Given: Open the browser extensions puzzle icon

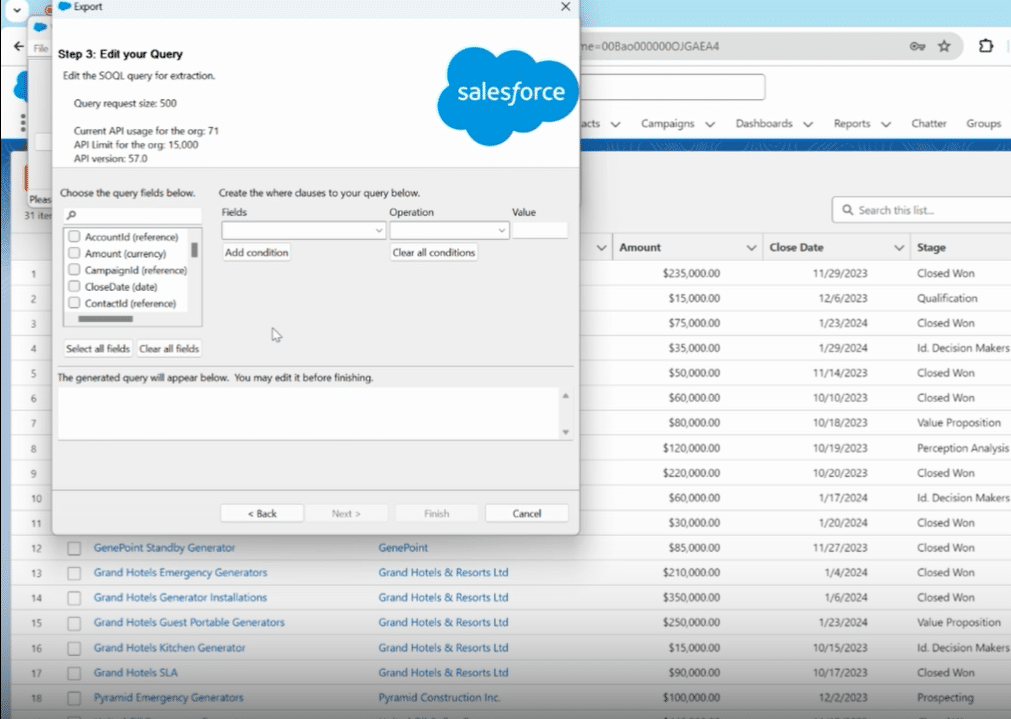Looking at the screenshot, I should pos(986,46).
